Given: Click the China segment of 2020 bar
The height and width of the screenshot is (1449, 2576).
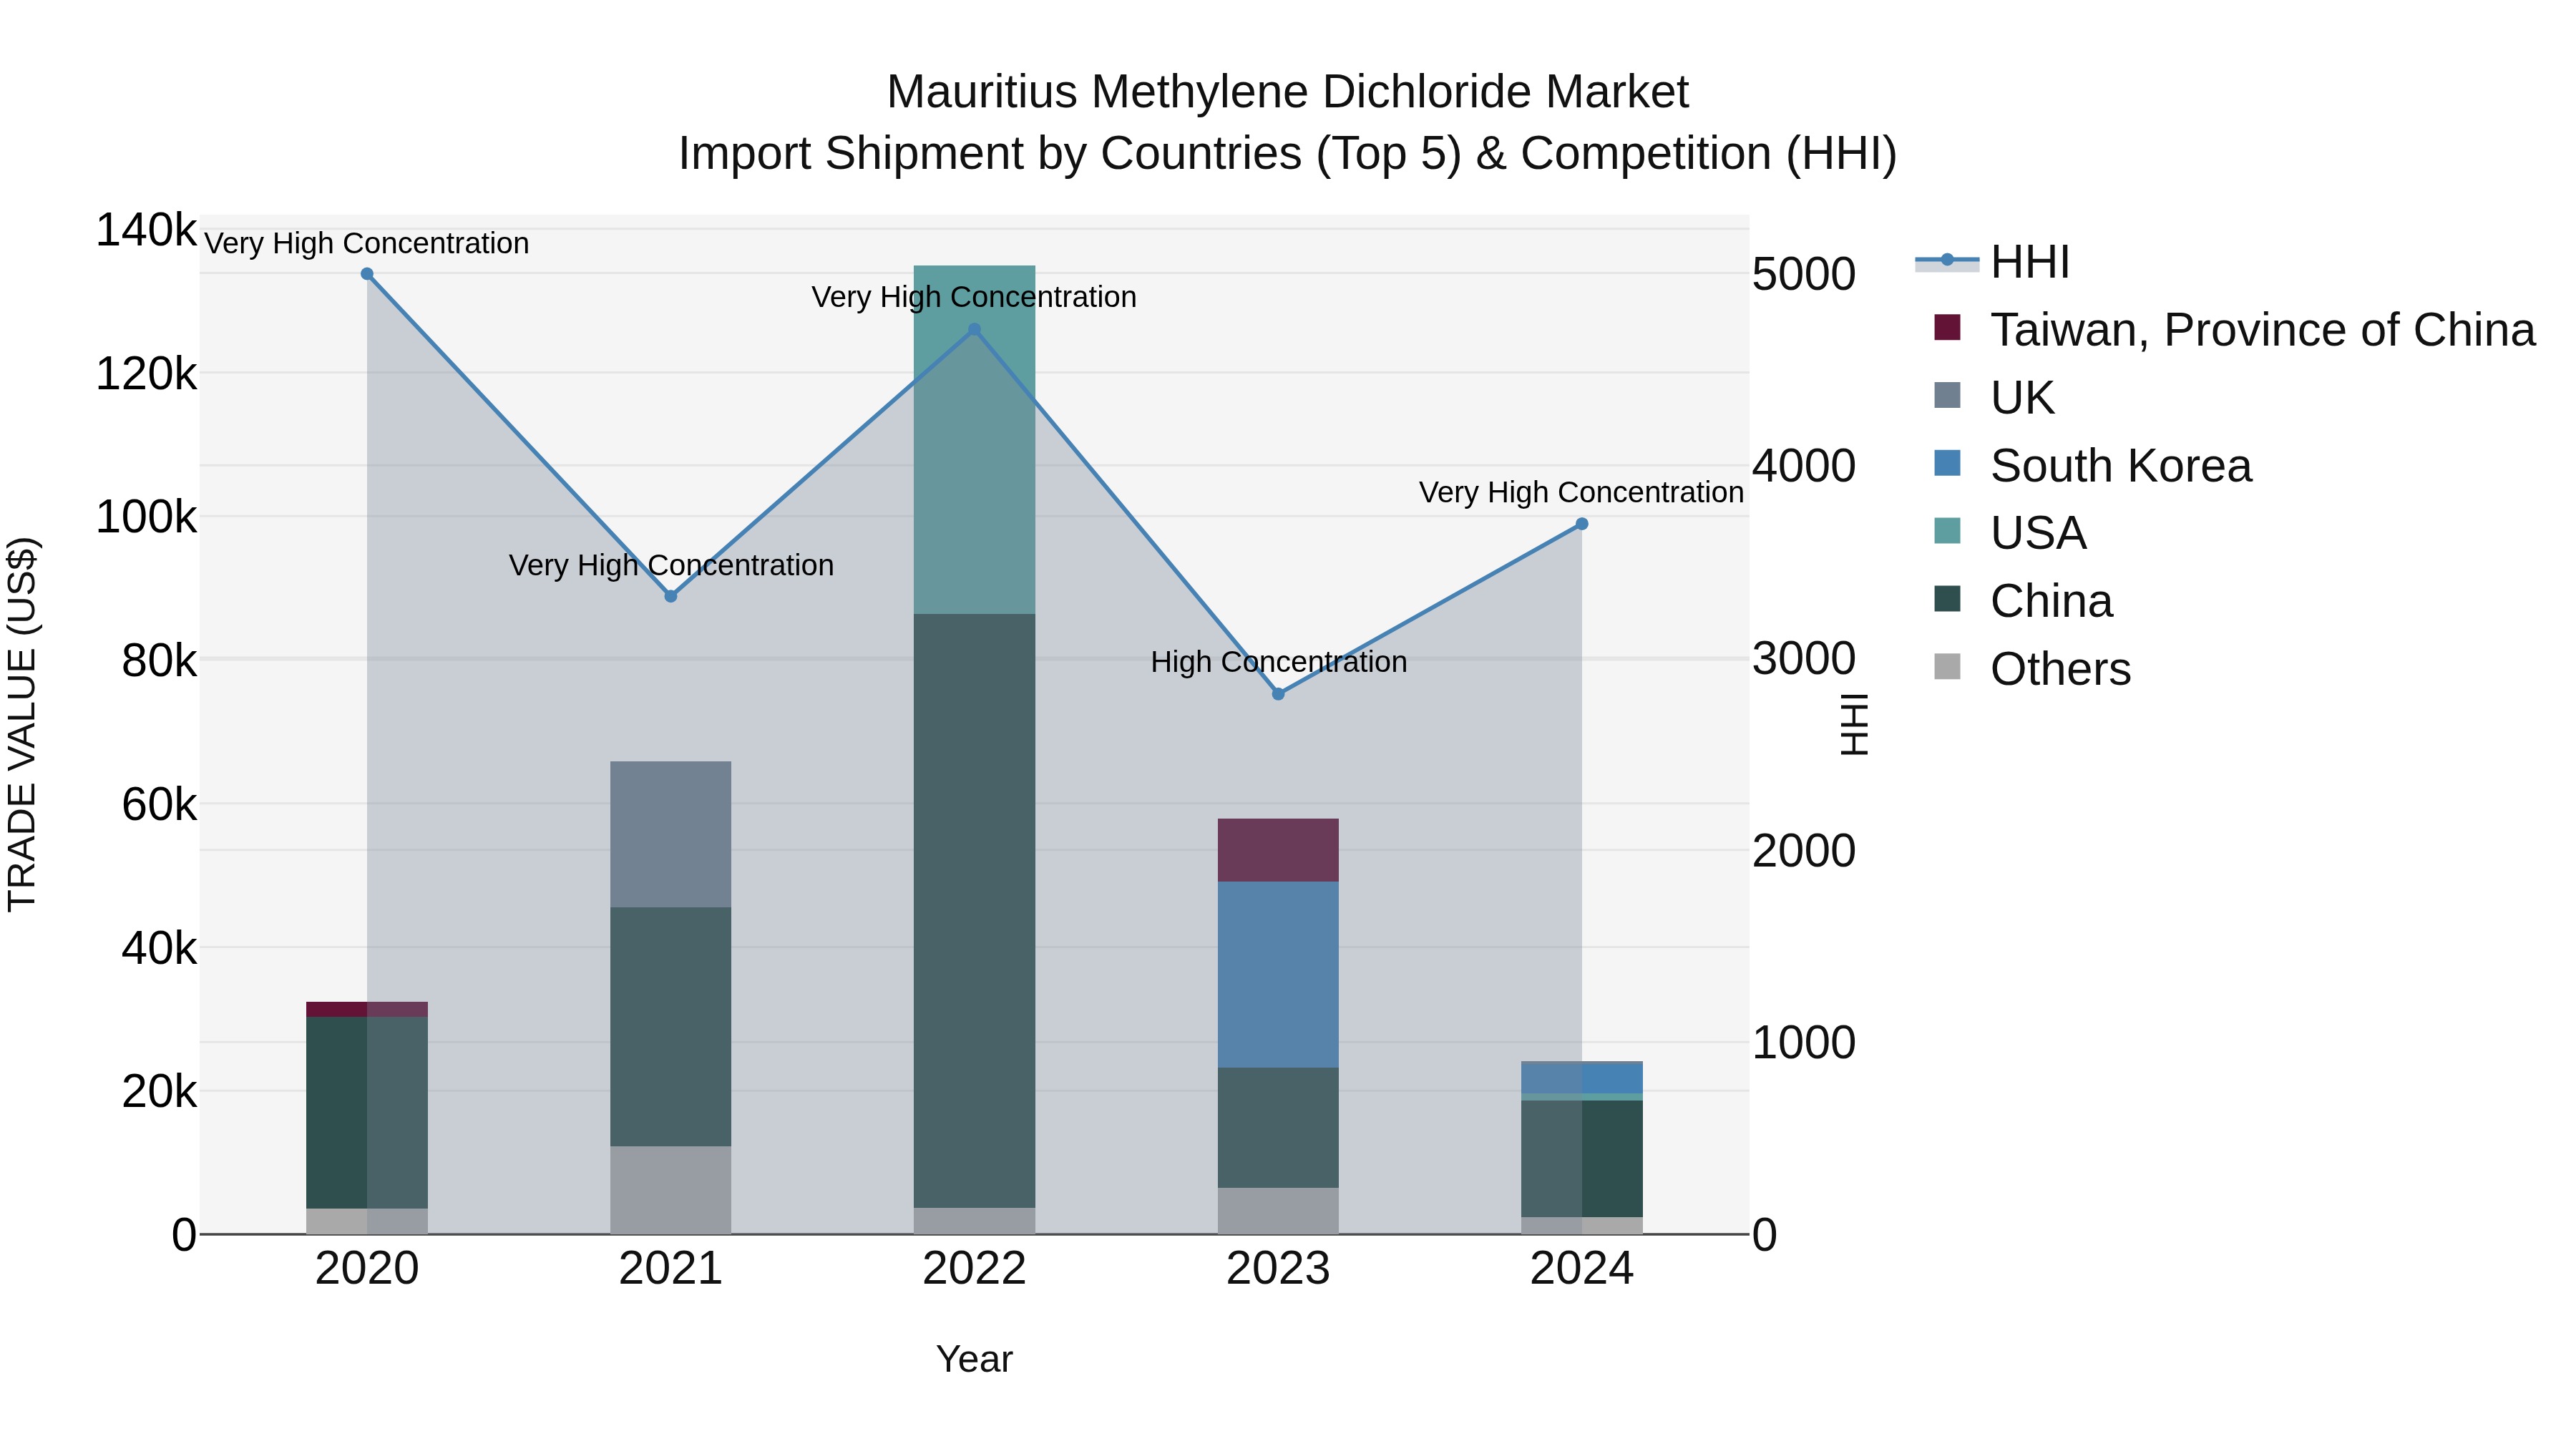Looking at the screenshot, I should point(367,1113).
